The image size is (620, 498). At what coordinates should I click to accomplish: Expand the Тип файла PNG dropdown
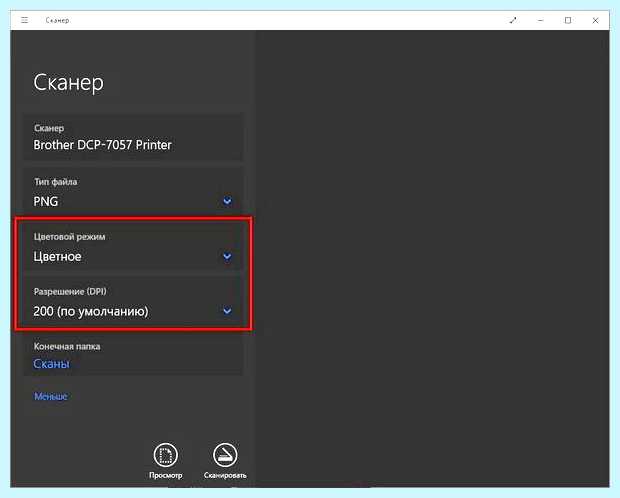pos(133,191)
